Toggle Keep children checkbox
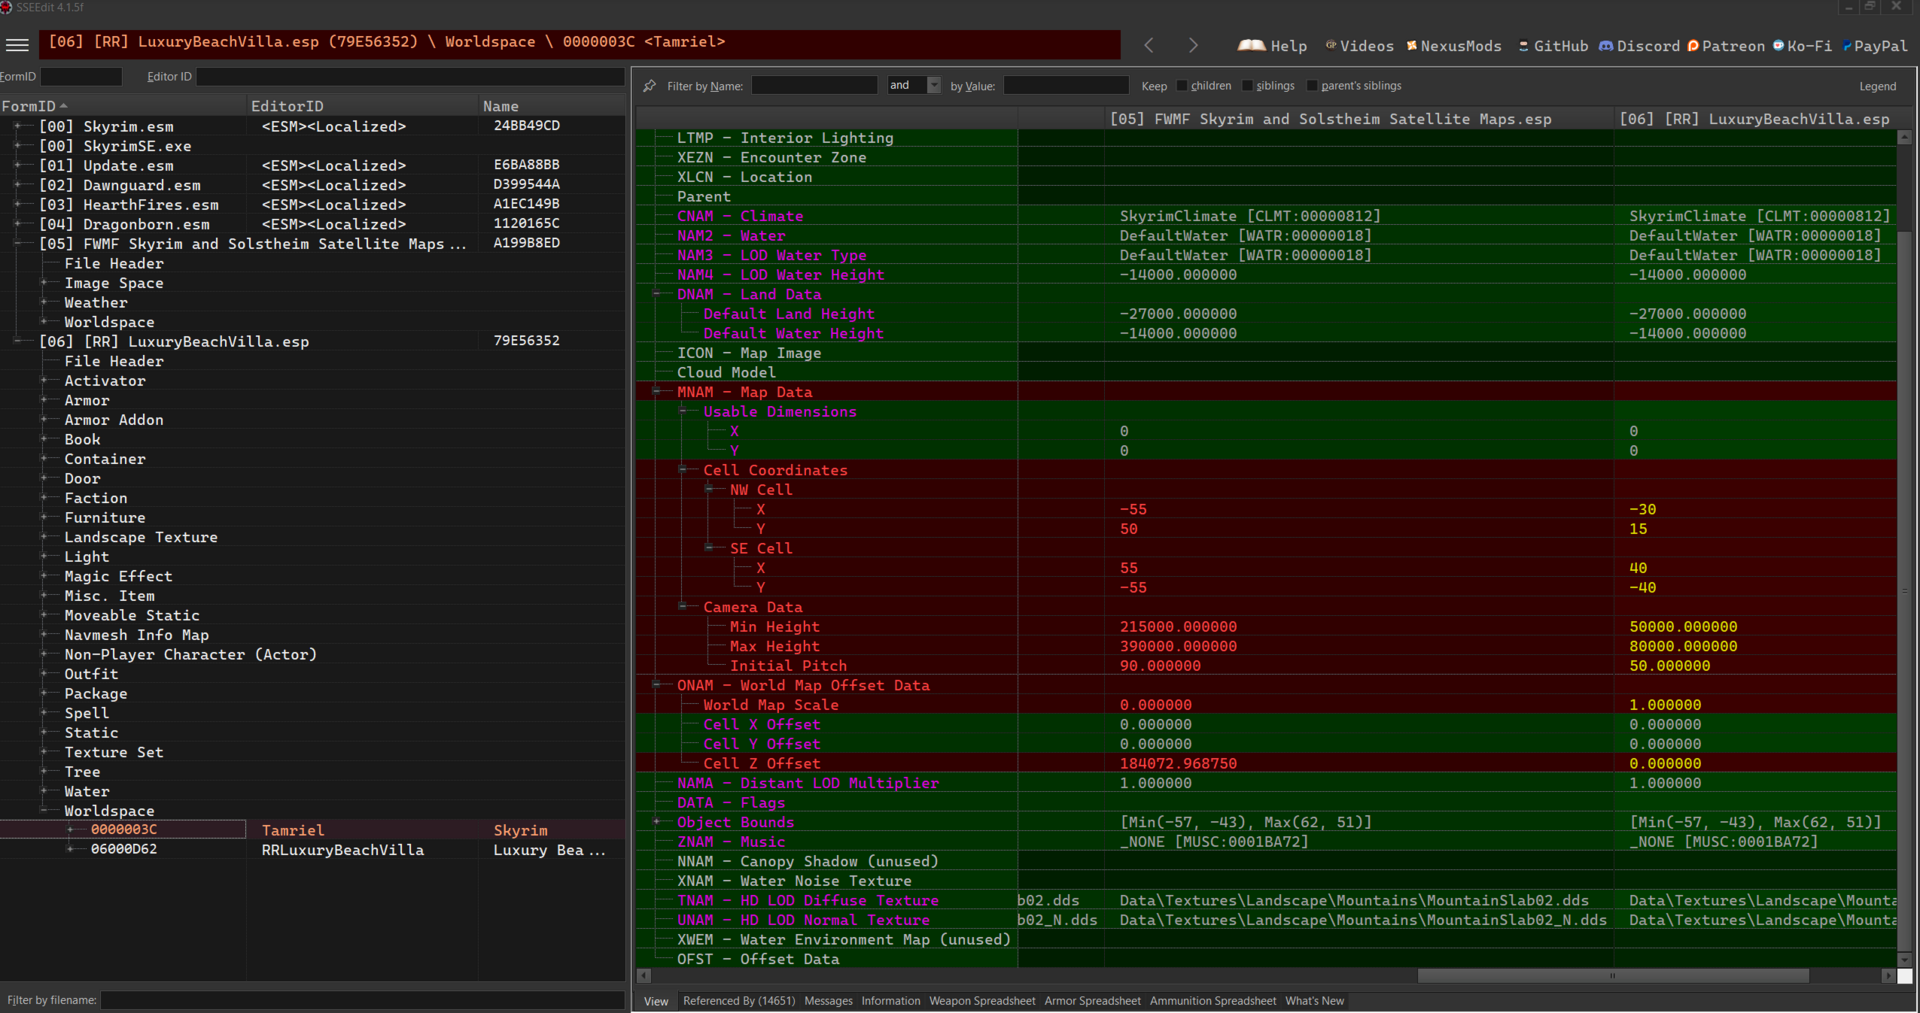This screenshot has width=1920, height=1013. [x=1182, y=86]
